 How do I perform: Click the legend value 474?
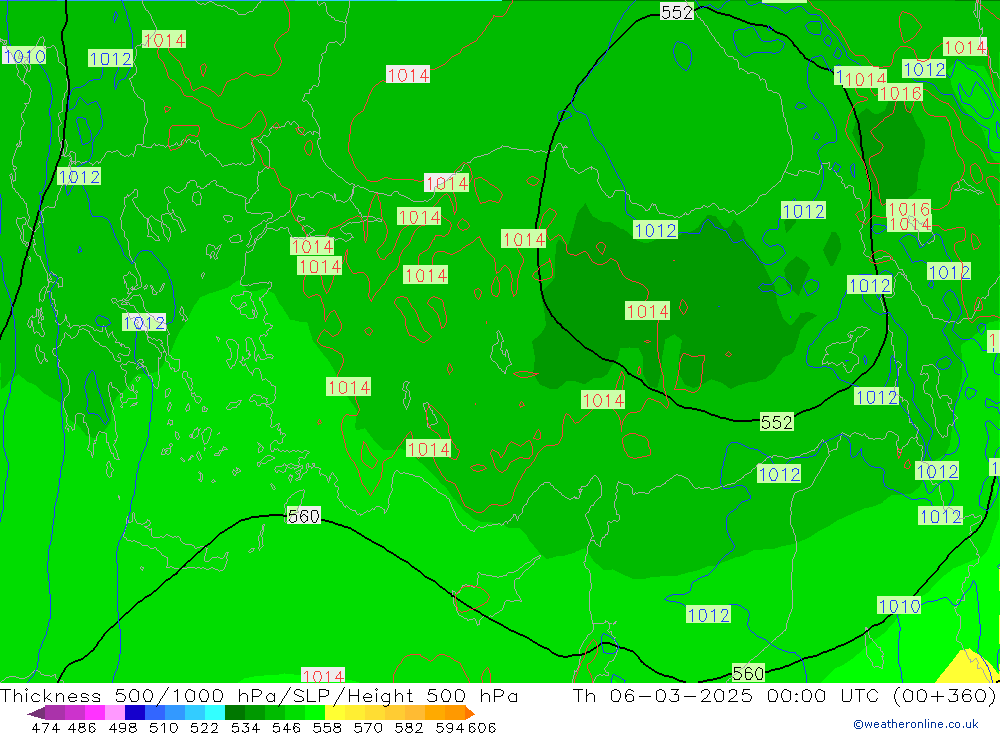(x=46, y=727)
